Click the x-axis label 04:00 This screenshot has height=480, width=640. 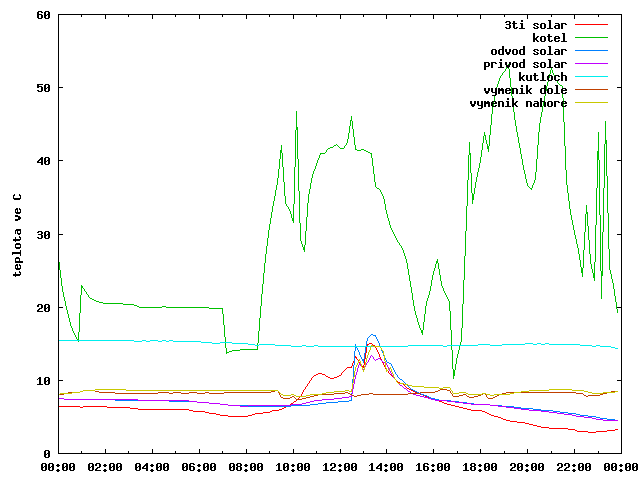click(152, 467)
